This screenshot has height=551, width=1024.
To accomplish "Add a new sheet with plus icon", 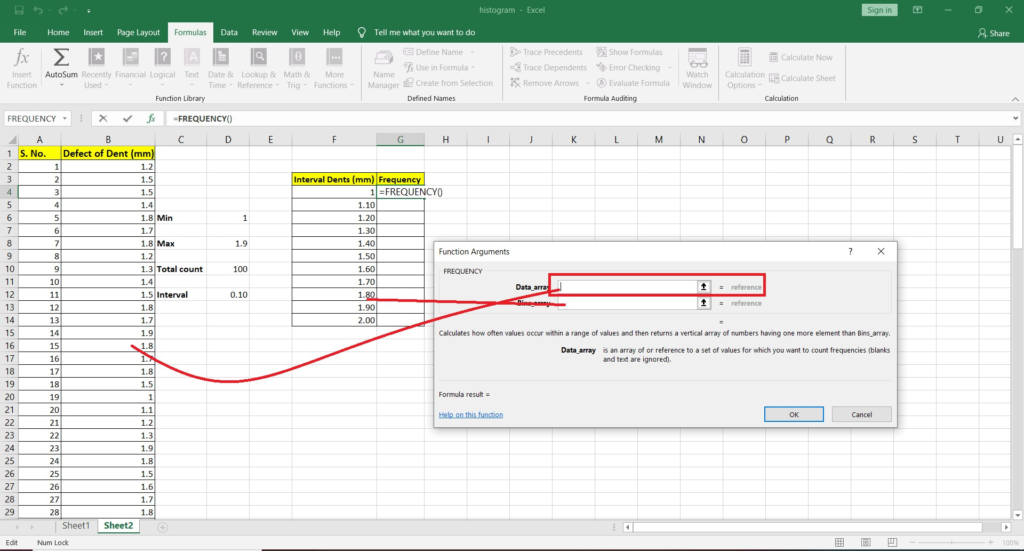I will click(163, 527).
